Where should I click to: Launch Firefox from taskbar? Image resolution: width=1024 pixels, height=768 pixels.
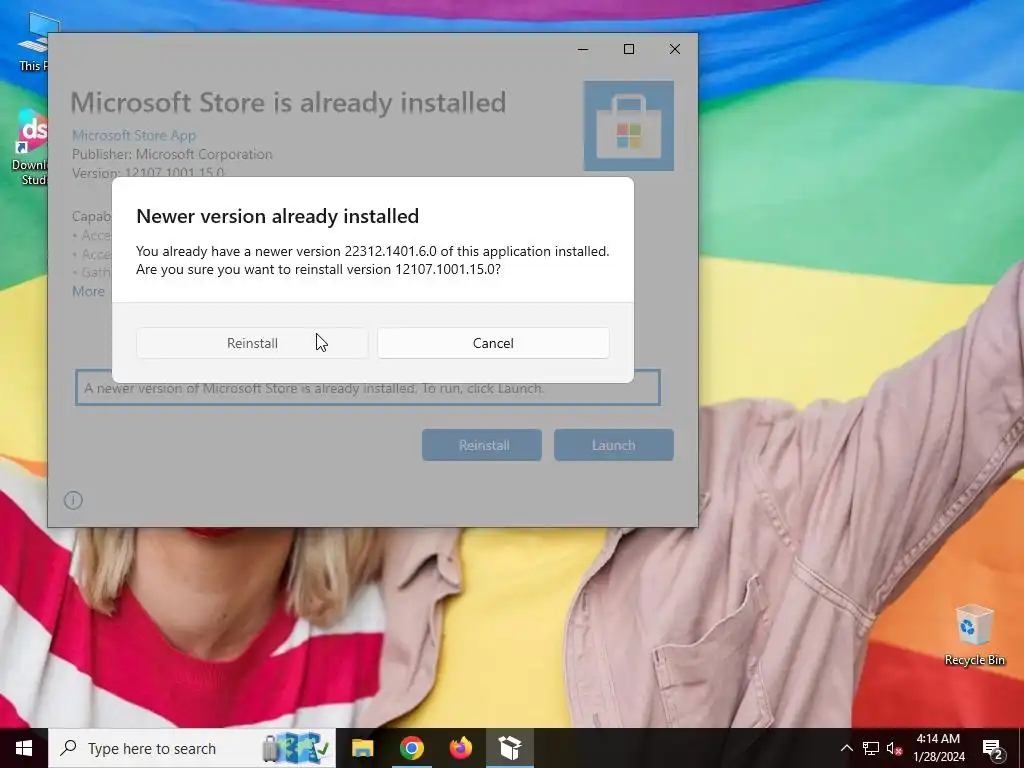(x=460, y=748)
